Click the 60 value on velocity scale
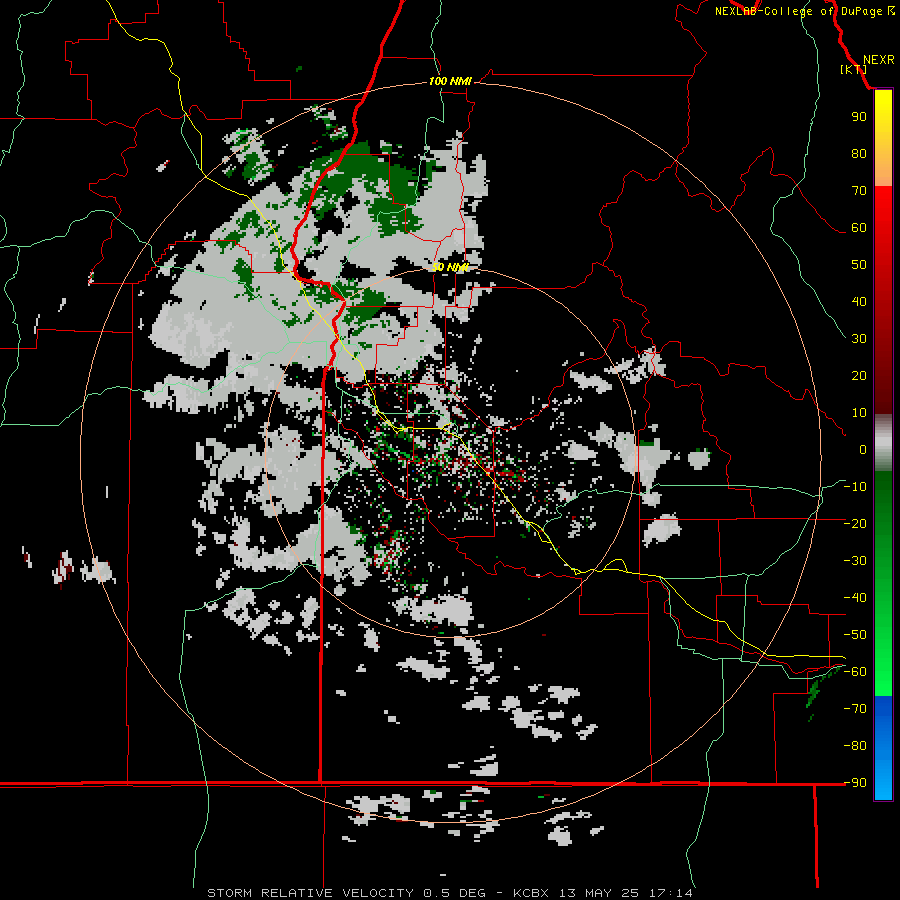Image resolution: width=900 pixels, height=900 pixels. click(x=859, y=227)
